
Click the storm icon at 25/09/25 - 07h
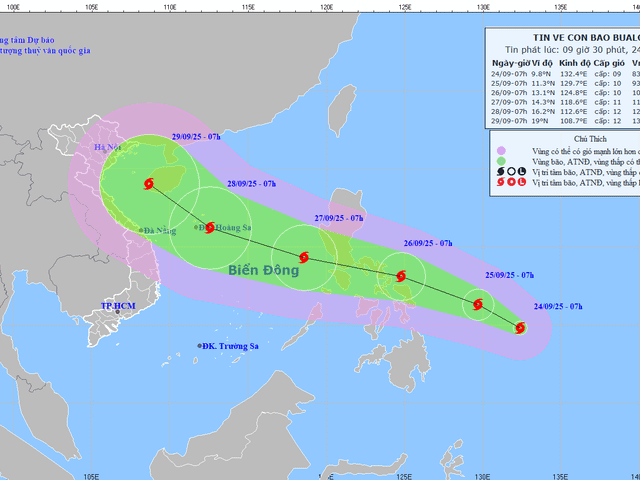click(x=479, y=304)
